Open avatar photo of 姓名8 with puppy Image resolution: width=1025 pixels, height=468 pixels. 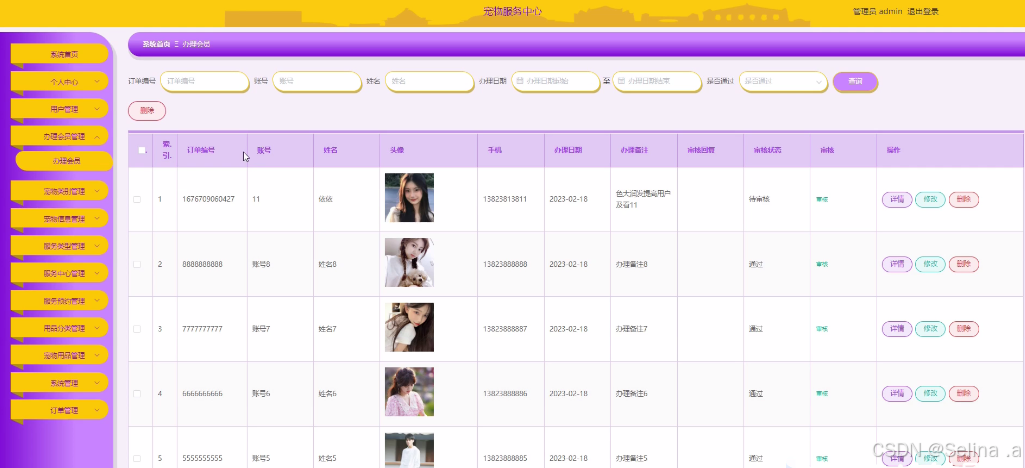pyautogui.click(x=409, y=263)
